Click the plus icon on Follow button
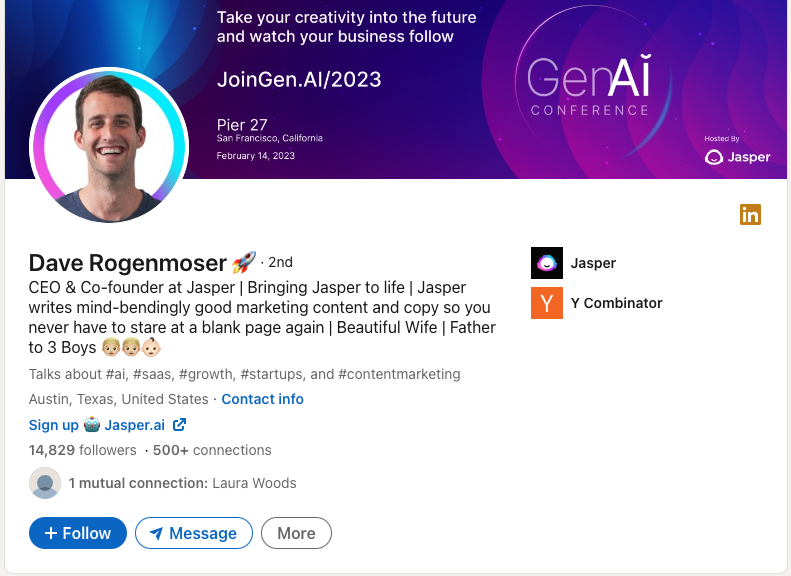 click(x=51, y=533)
